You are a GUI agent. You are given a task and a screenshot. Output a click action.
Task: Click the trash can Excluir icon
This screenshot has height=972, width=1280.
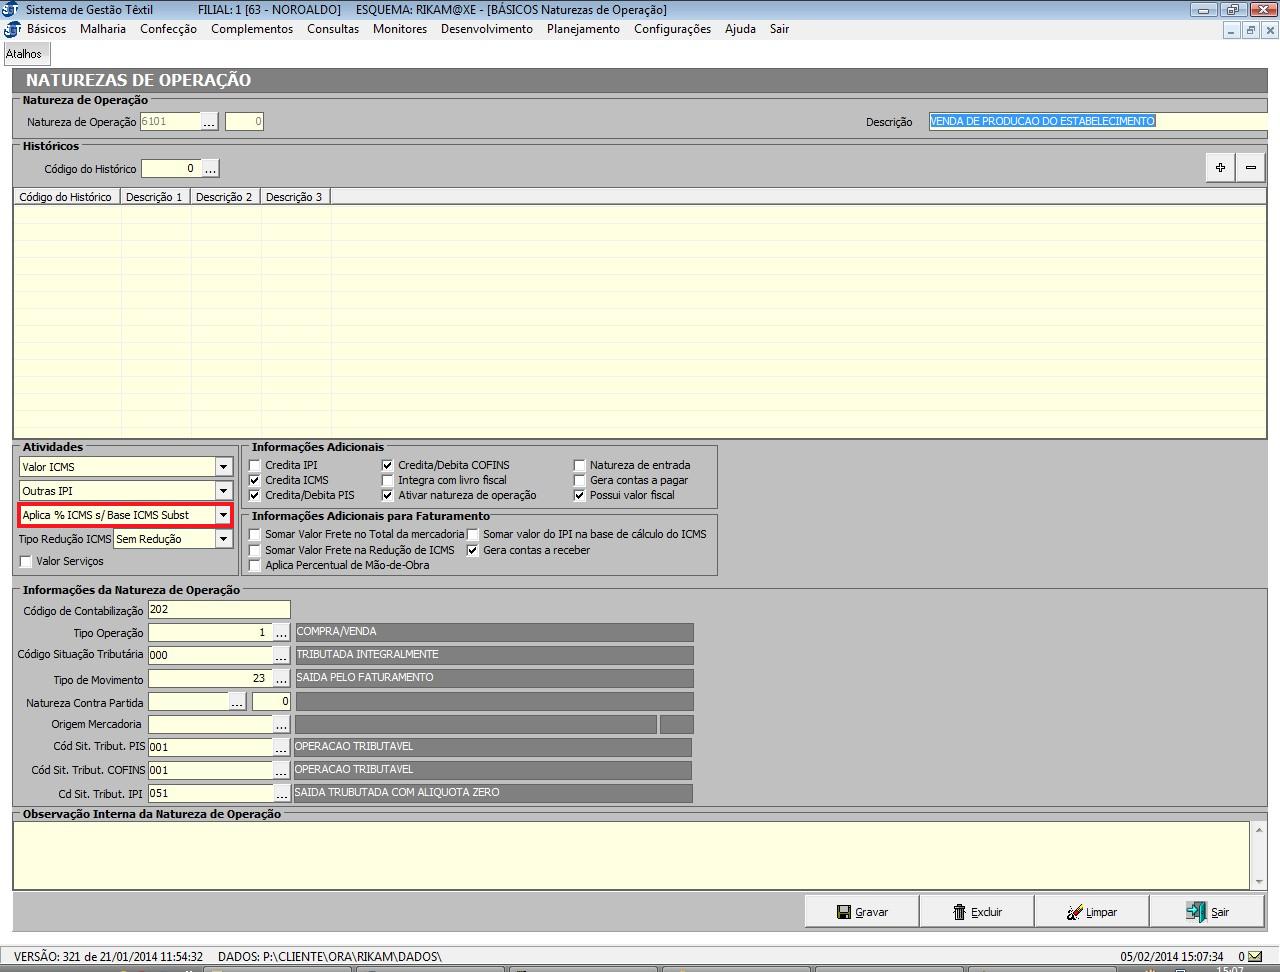(x=960, y=912)
